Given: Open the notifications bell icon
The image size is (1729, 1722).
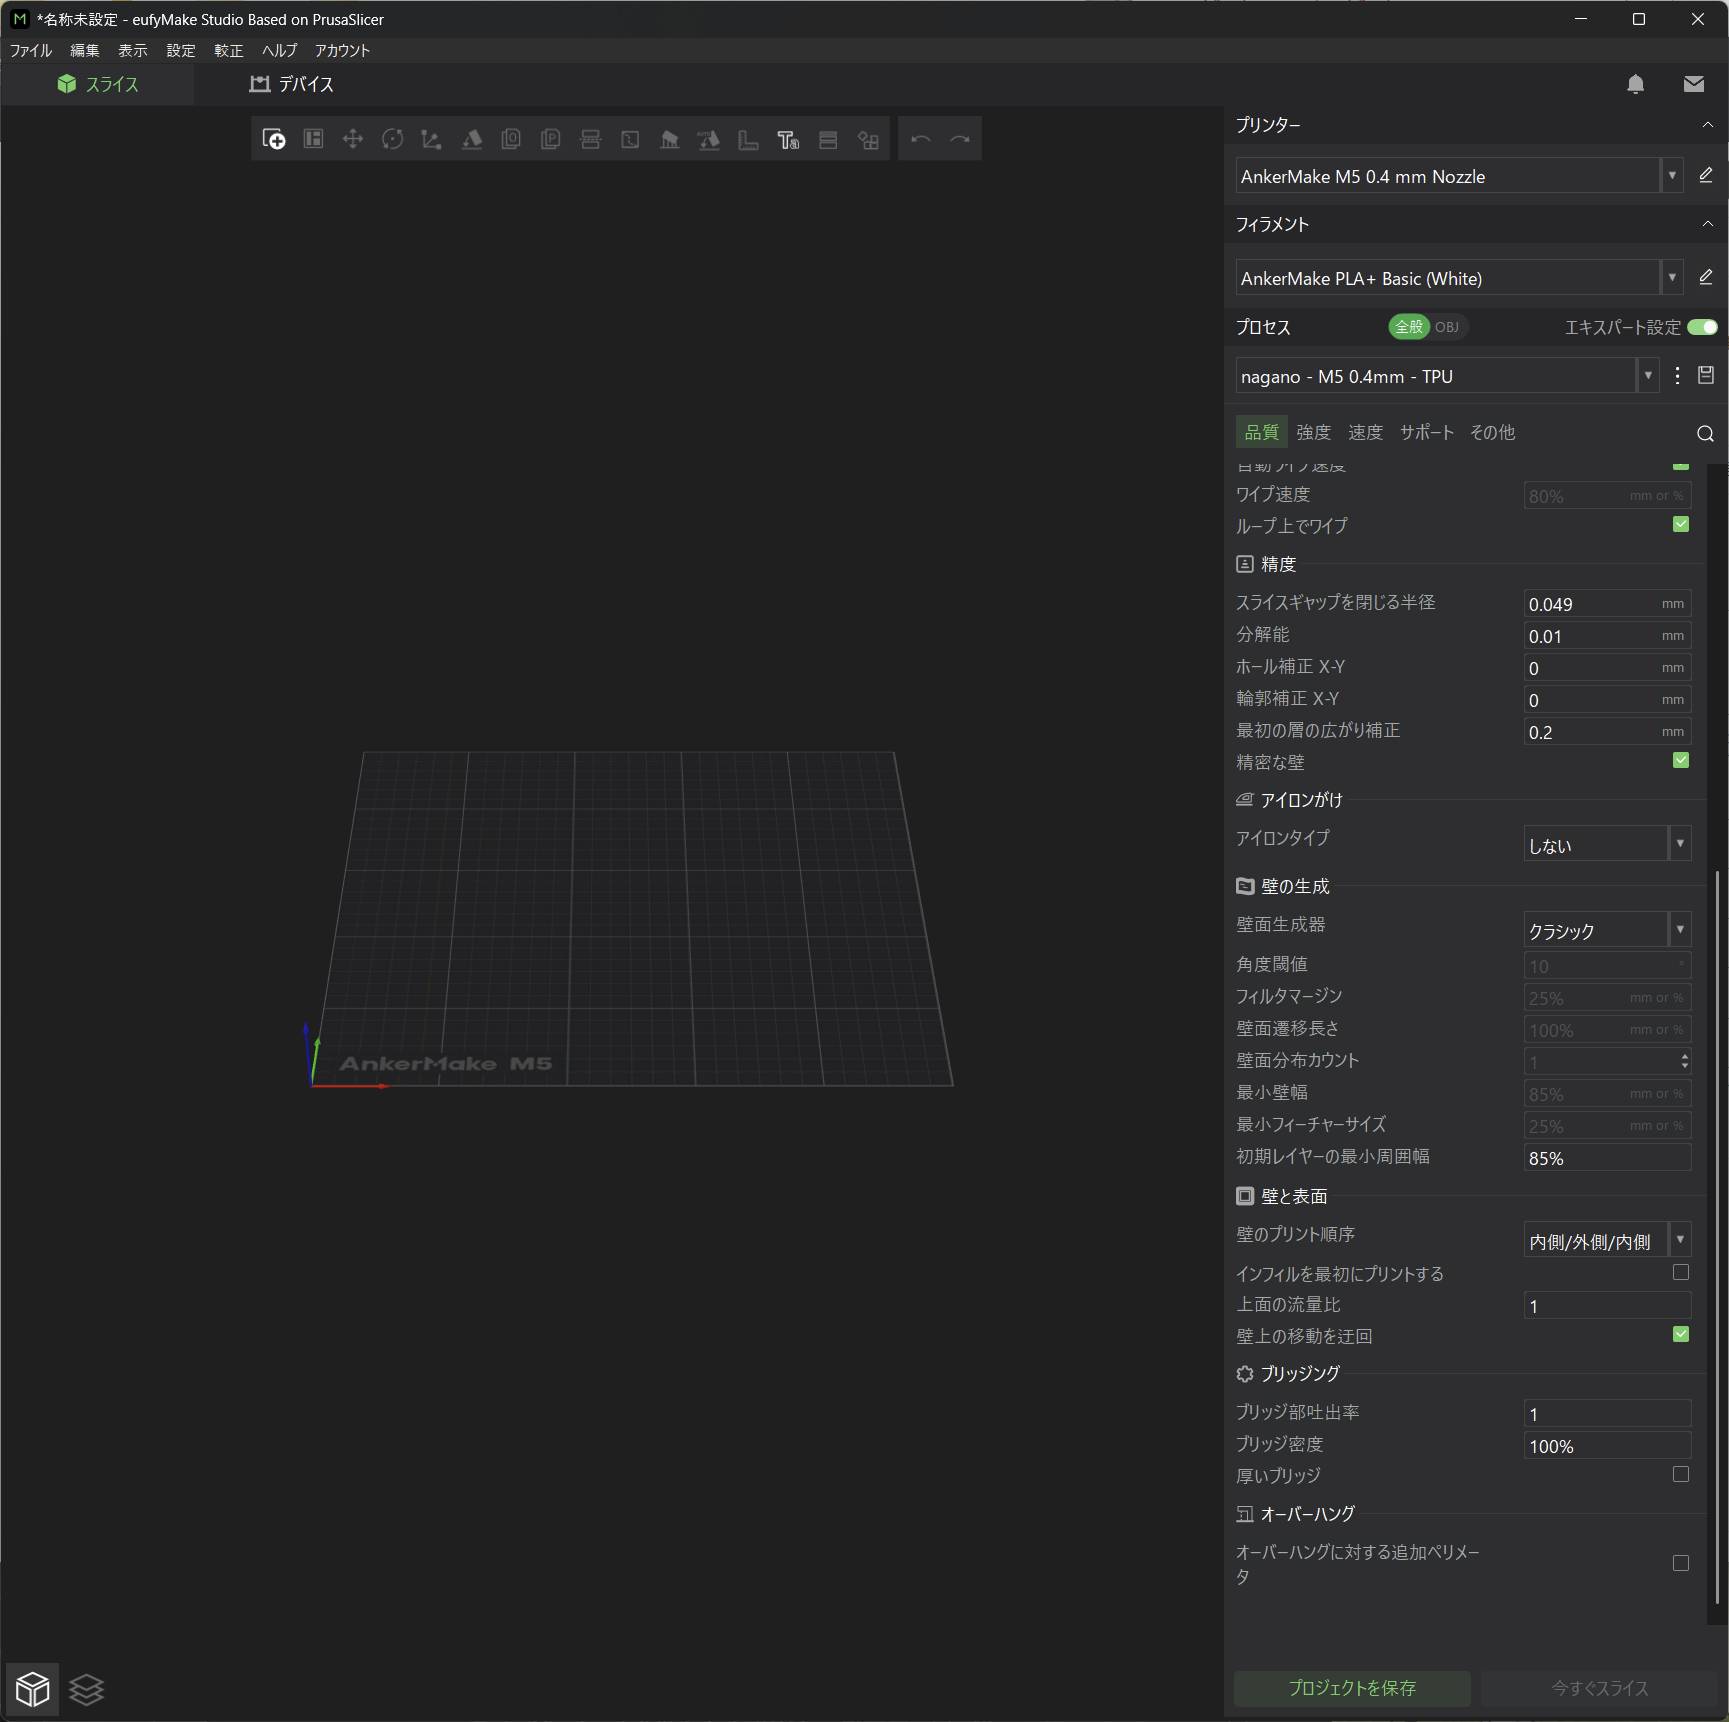Looking at the screenshot, I should click(x=1635, y=84).
